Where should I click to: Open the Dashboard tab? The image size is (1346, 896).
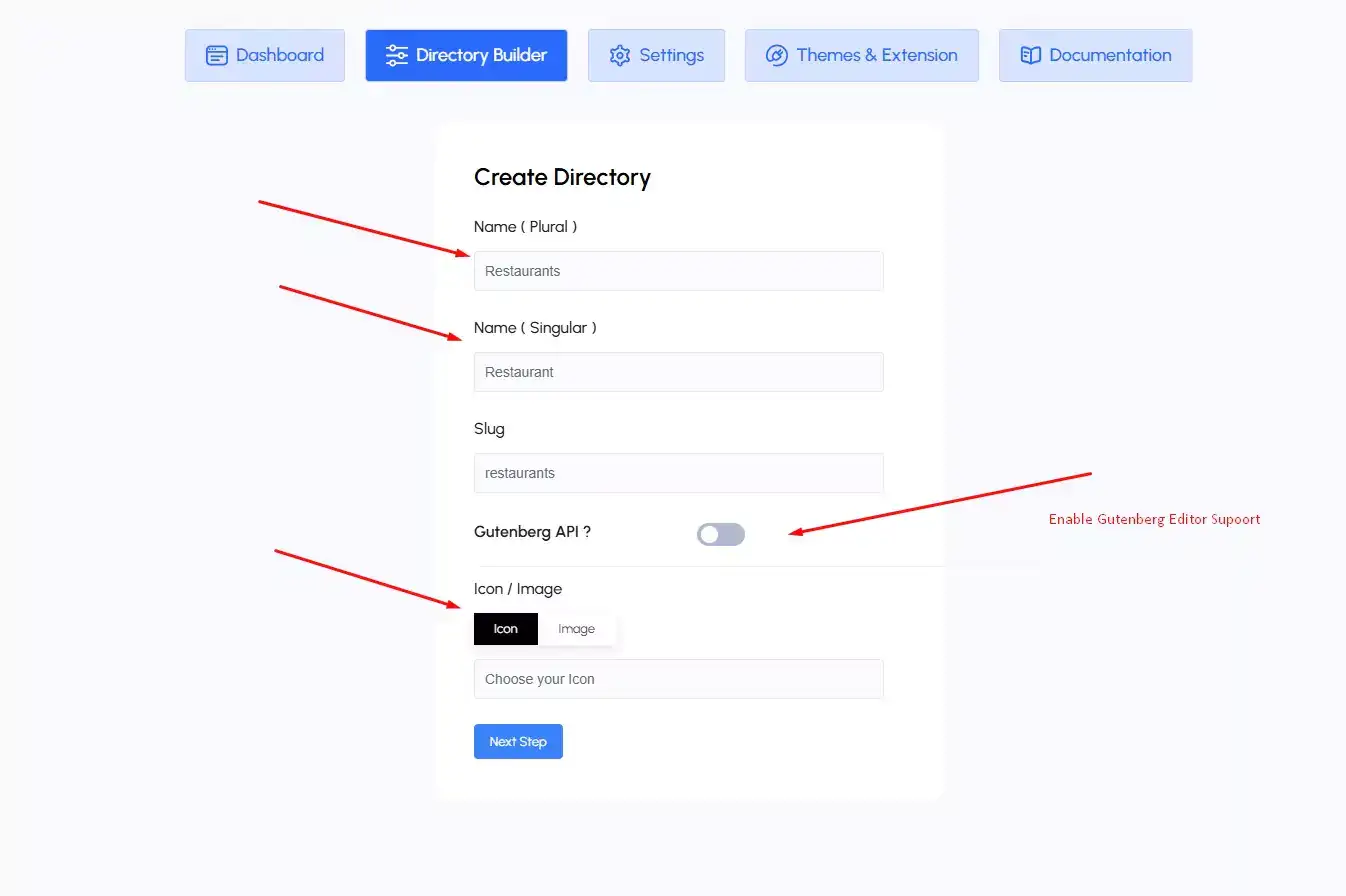coord(265,55)
